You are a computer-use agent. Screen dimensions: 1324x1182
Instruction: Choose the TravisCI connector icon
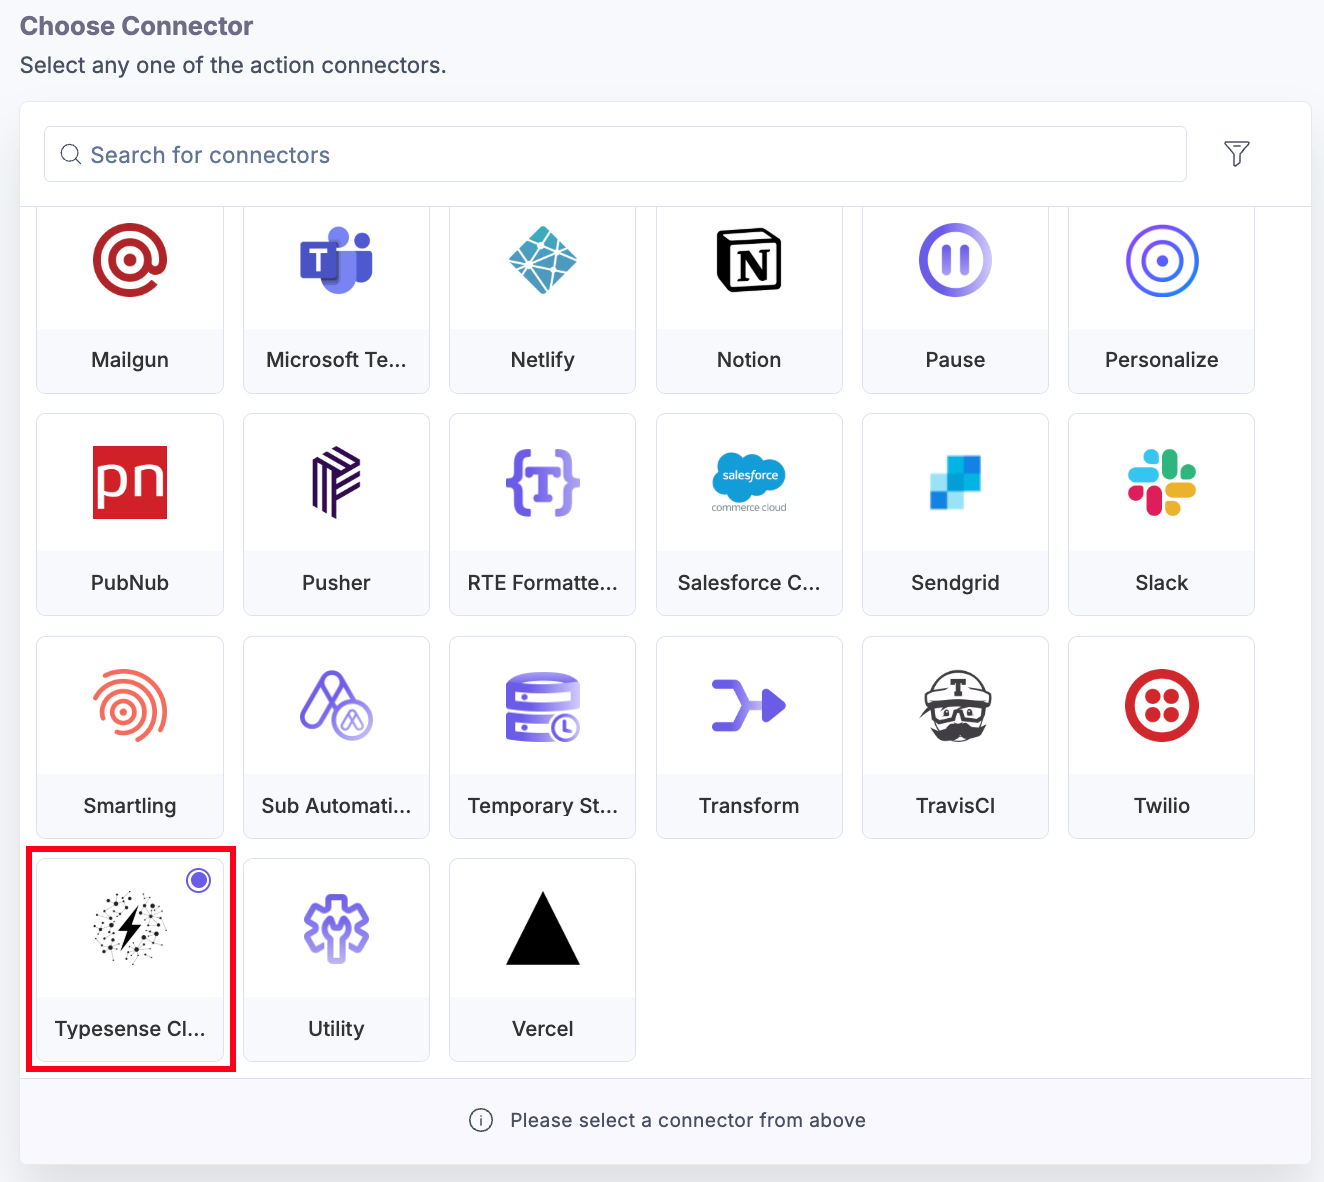955,705
